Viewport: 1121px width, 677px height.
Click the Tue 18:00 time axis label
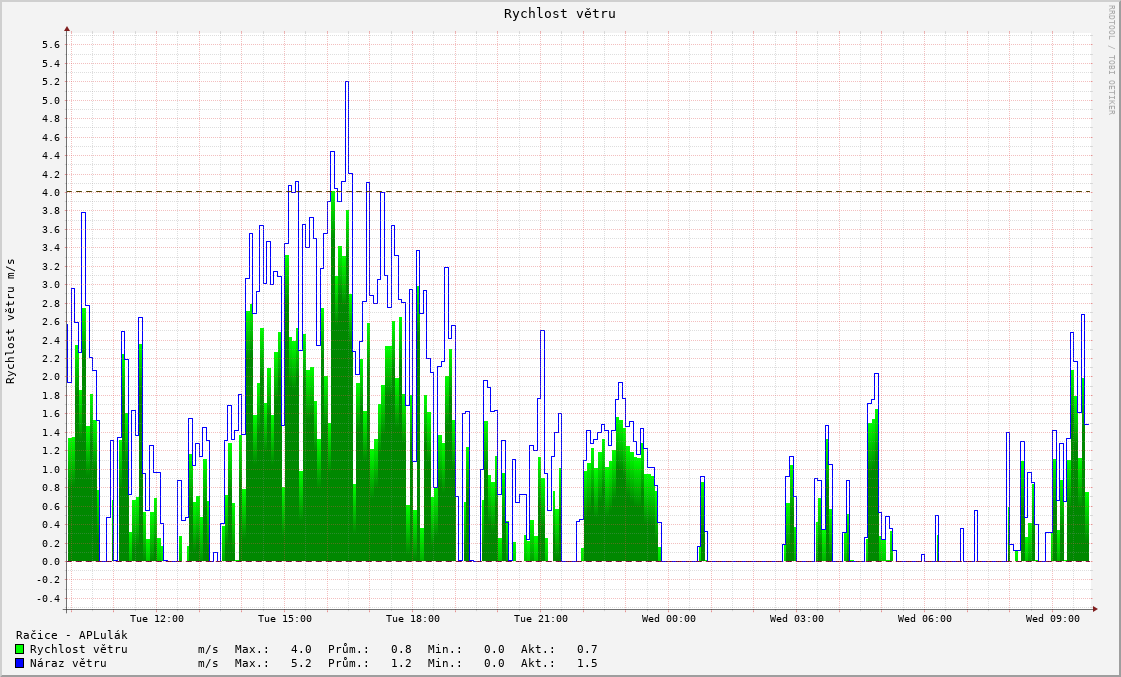point(413,618)
